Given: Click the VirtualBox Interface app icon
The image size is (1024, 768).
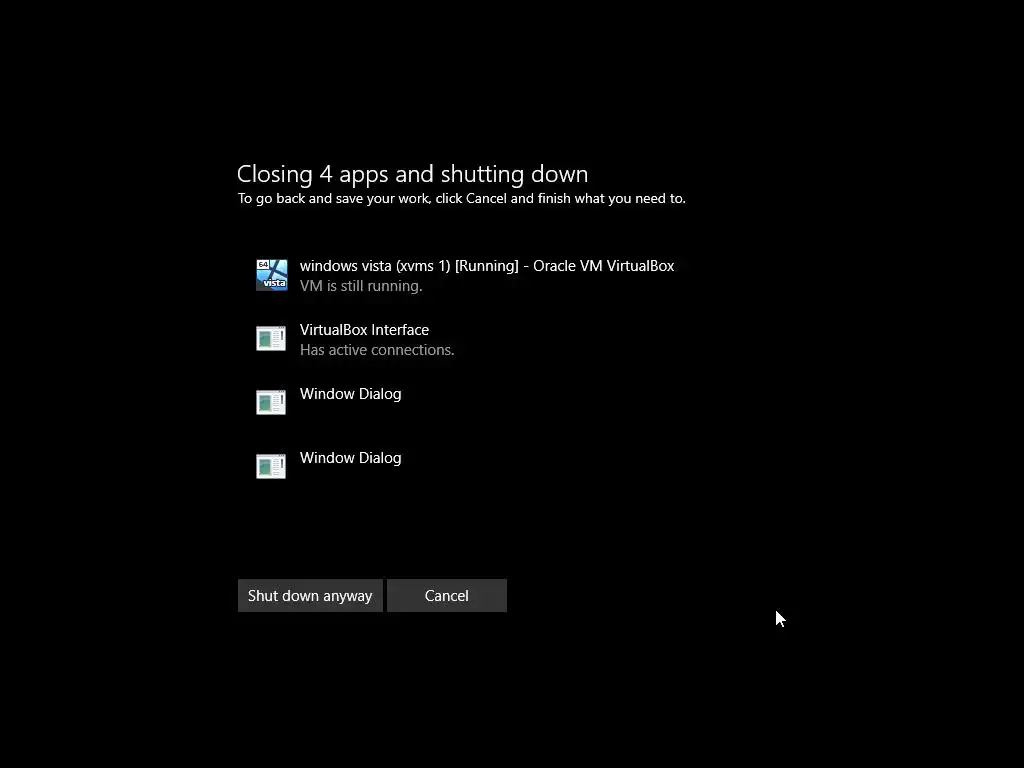Looking at the screenshot, I should coord(271,338).
